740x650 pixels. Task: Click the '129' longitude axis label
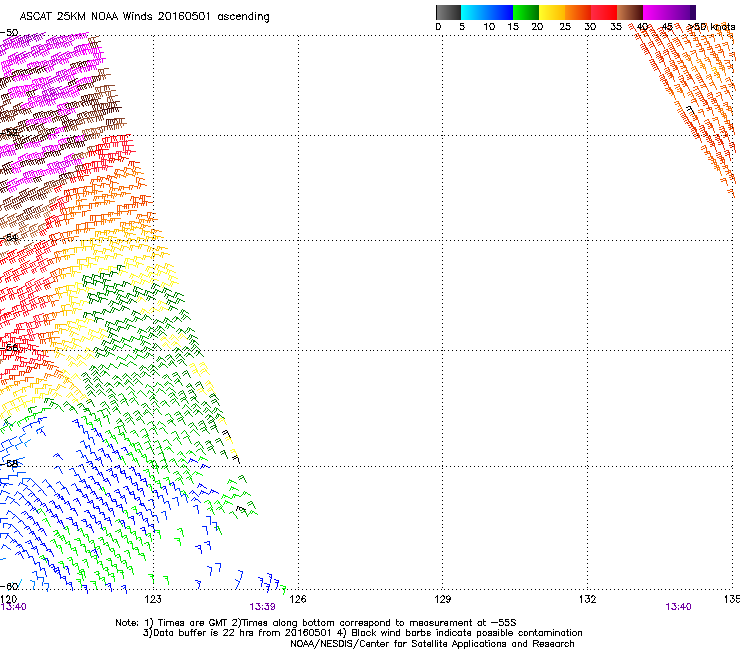pyautogui.click(x=443, y=599)
